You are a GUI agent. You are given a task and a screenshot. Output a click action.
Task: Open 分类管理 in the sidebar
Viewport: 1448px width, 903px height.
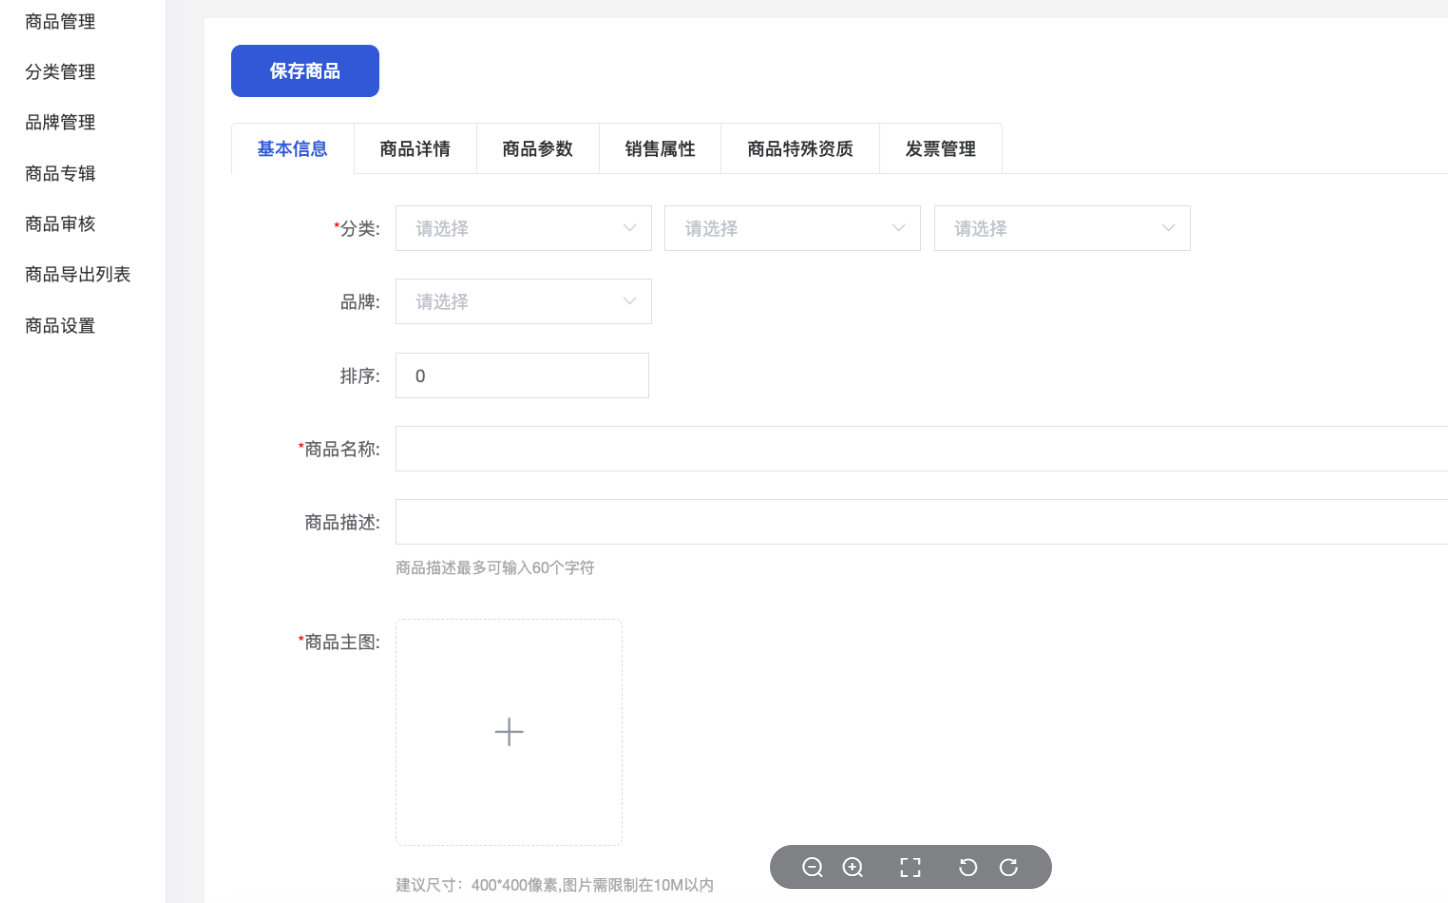tap(60, 72)
